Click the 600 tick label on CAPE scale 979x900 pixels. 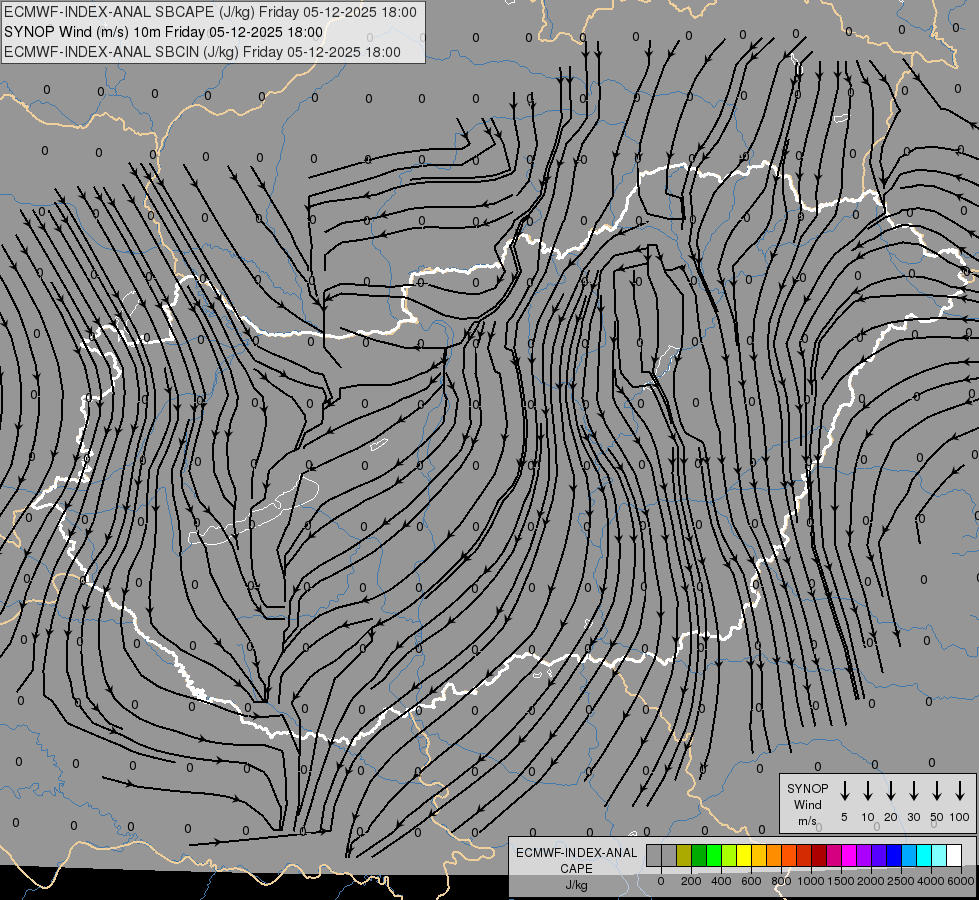[751, 881]
